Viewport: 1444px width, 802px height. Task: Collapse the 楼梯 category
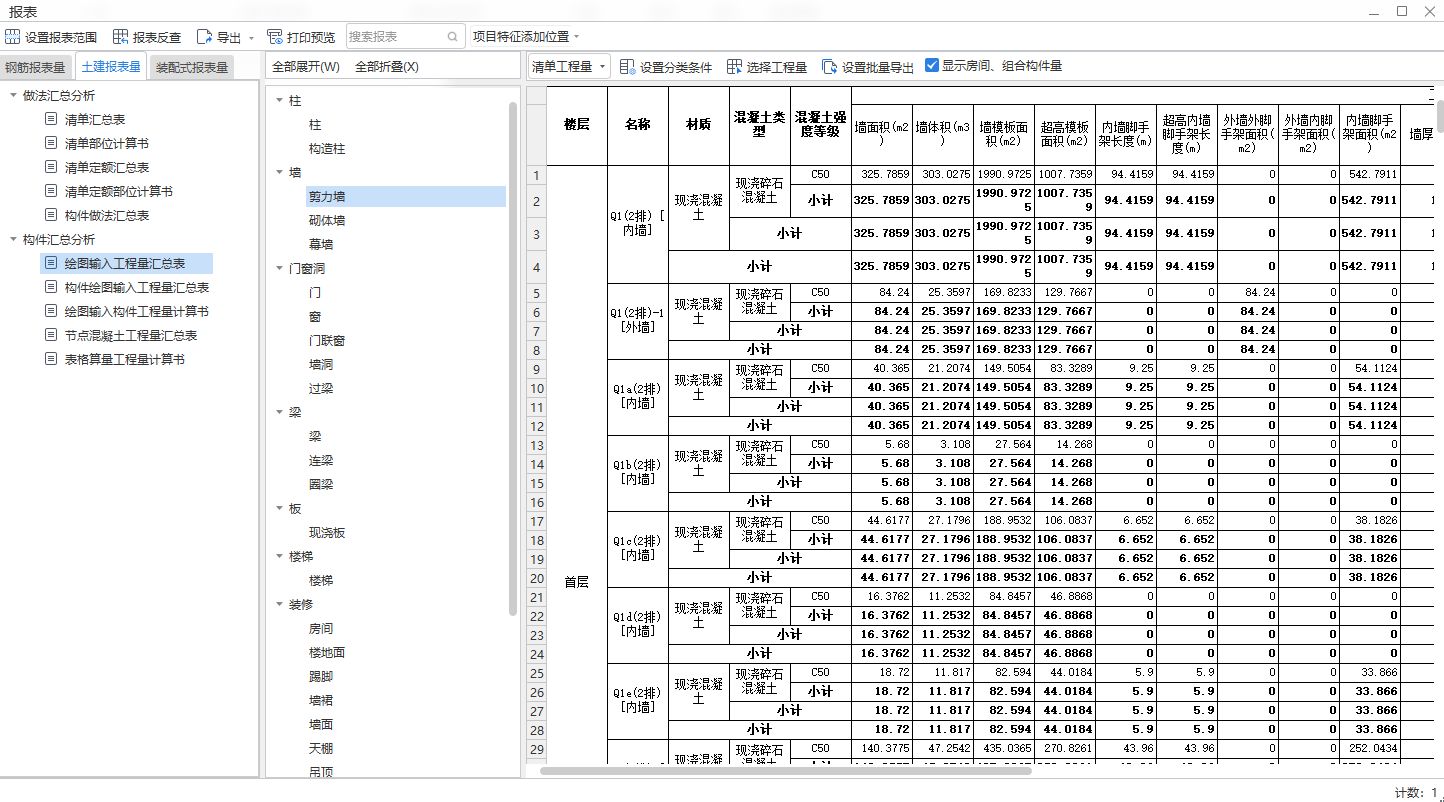[x=279, y=556]
